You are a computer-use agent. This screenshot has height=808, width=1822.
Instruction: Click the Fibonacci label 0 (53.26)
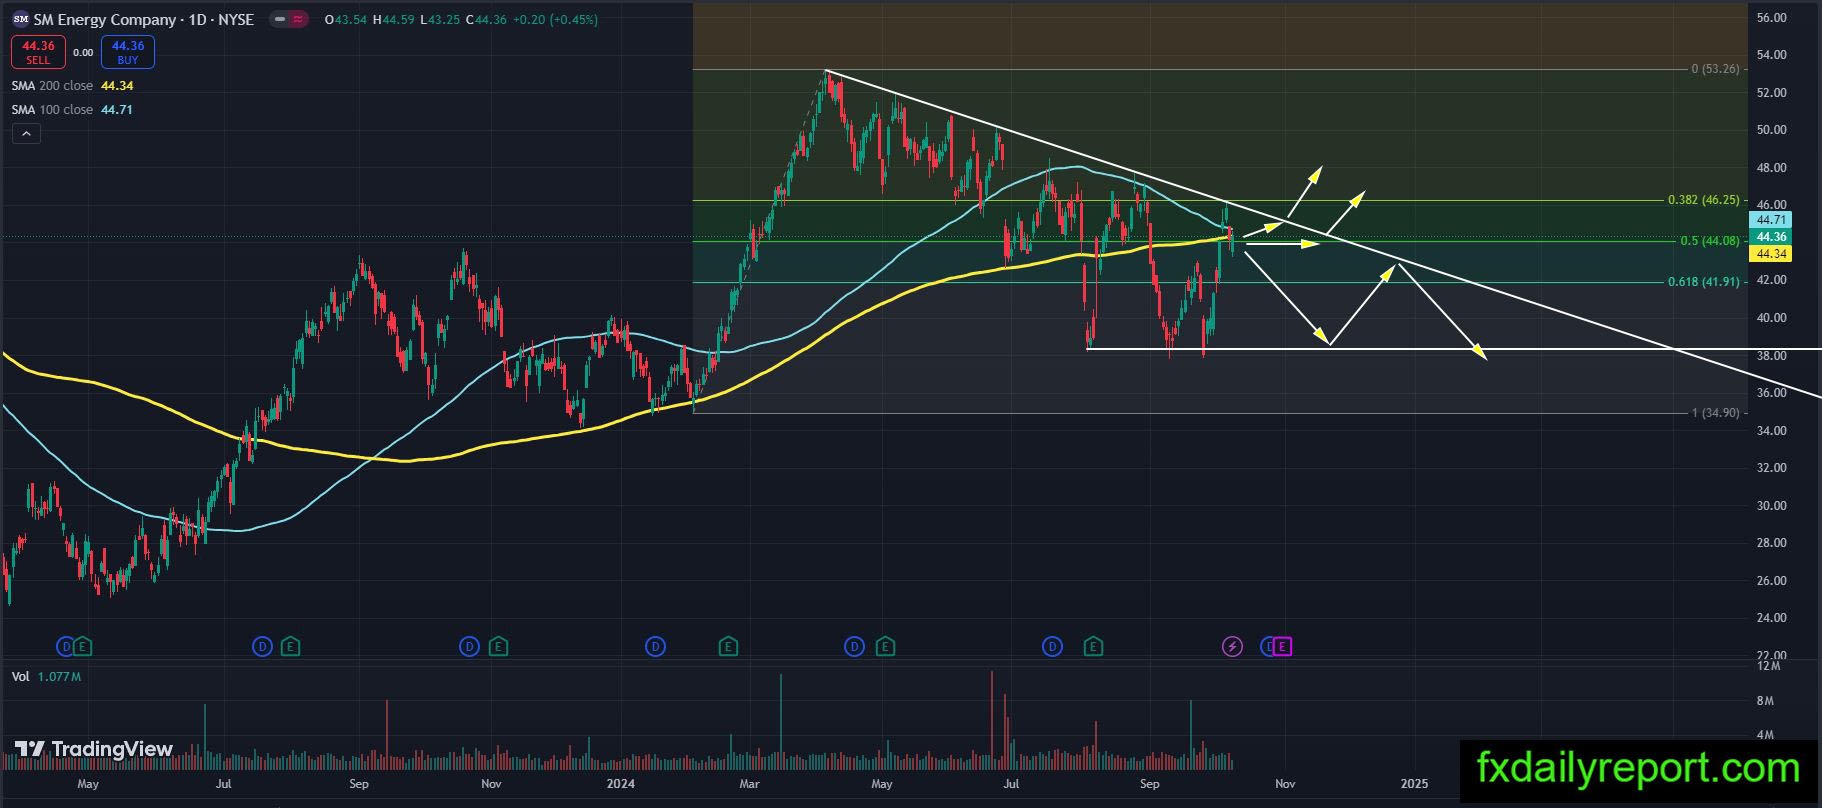(1715, 69)
